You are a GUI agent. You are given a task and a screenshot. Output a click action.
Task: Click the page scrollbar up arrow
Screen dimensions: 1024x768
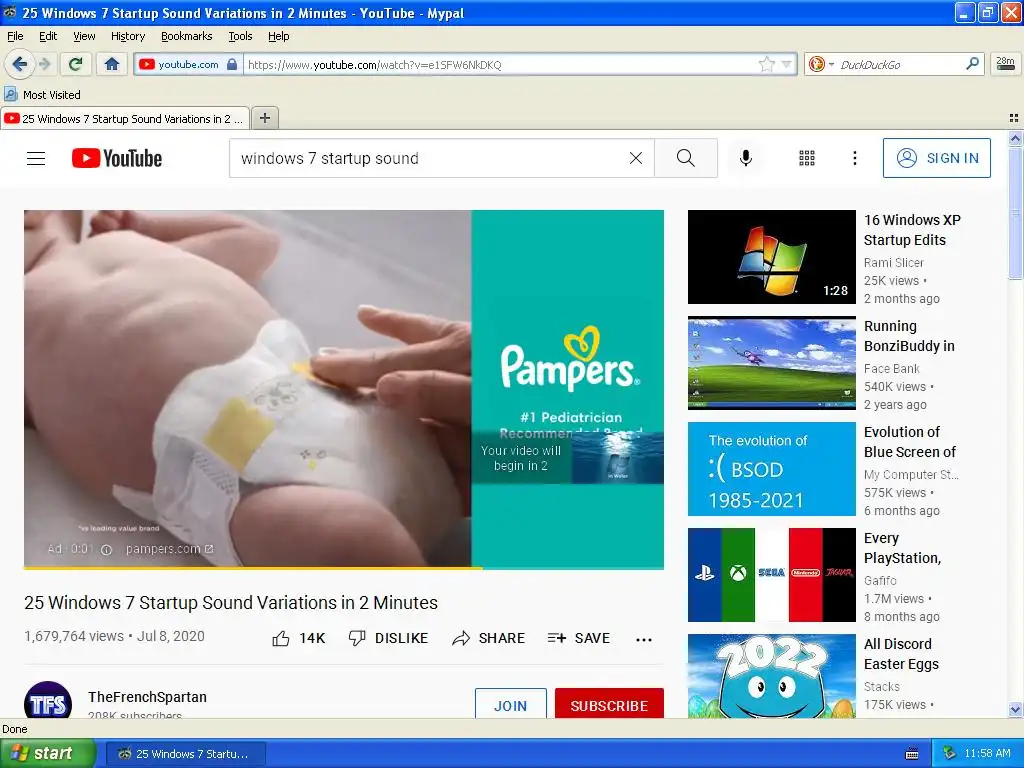1015,138
